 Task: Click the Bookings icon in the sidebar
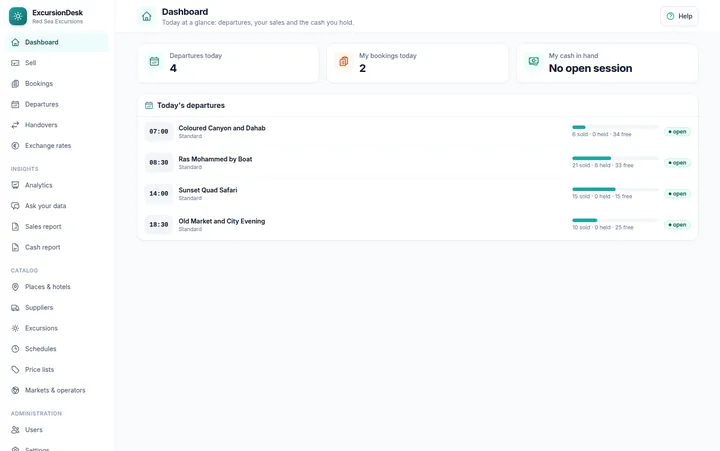(x=15, y=84)
